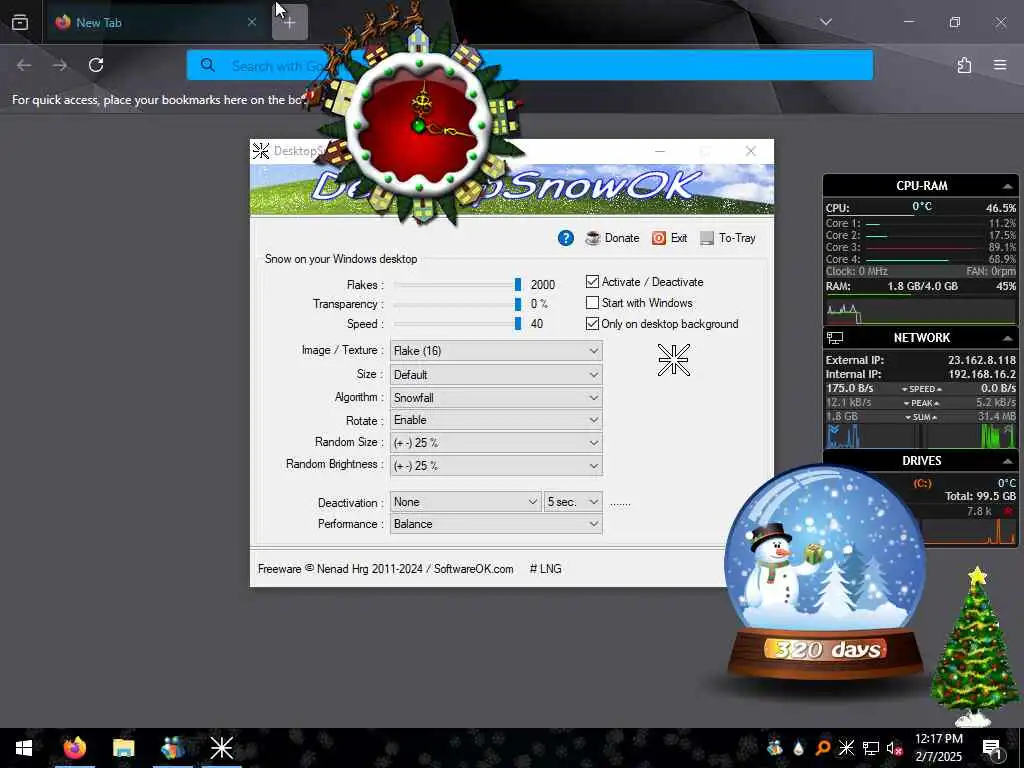This screenshot has width=1024, height=768.
Task: Click the Transparency slider handle
Action: click(x=518, y=304)
